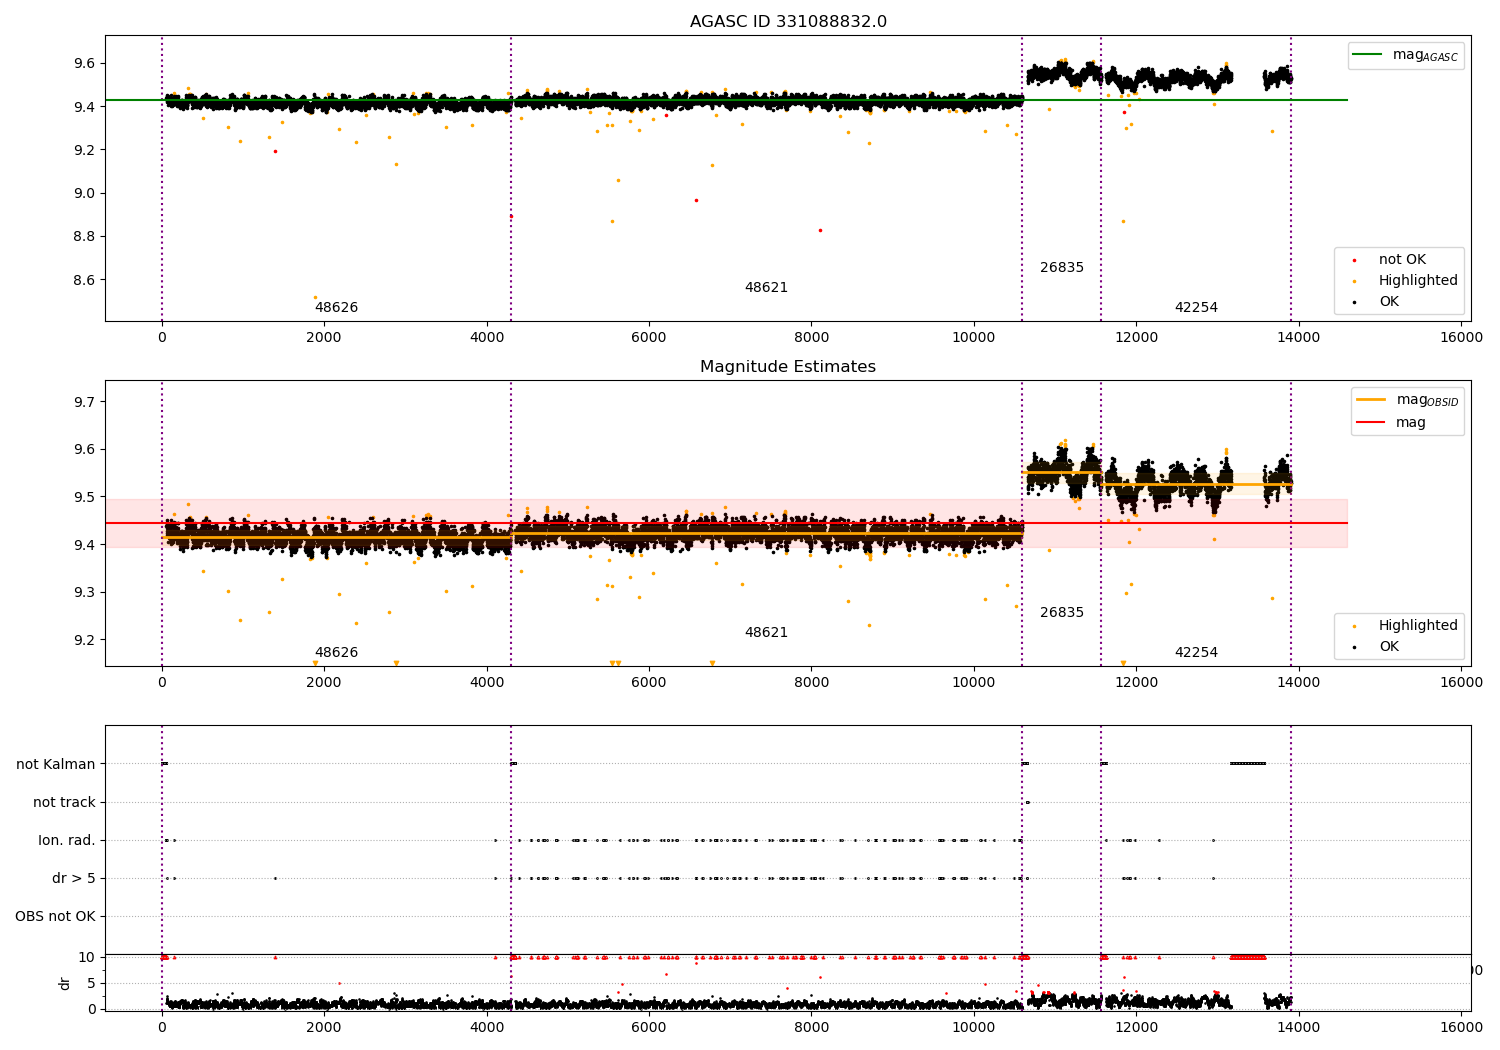1500x1050 pixels.
Task: Click the 9.2 y-axis tick in the Magnitude Estimates plot
Action: click(x=84, y=640)
